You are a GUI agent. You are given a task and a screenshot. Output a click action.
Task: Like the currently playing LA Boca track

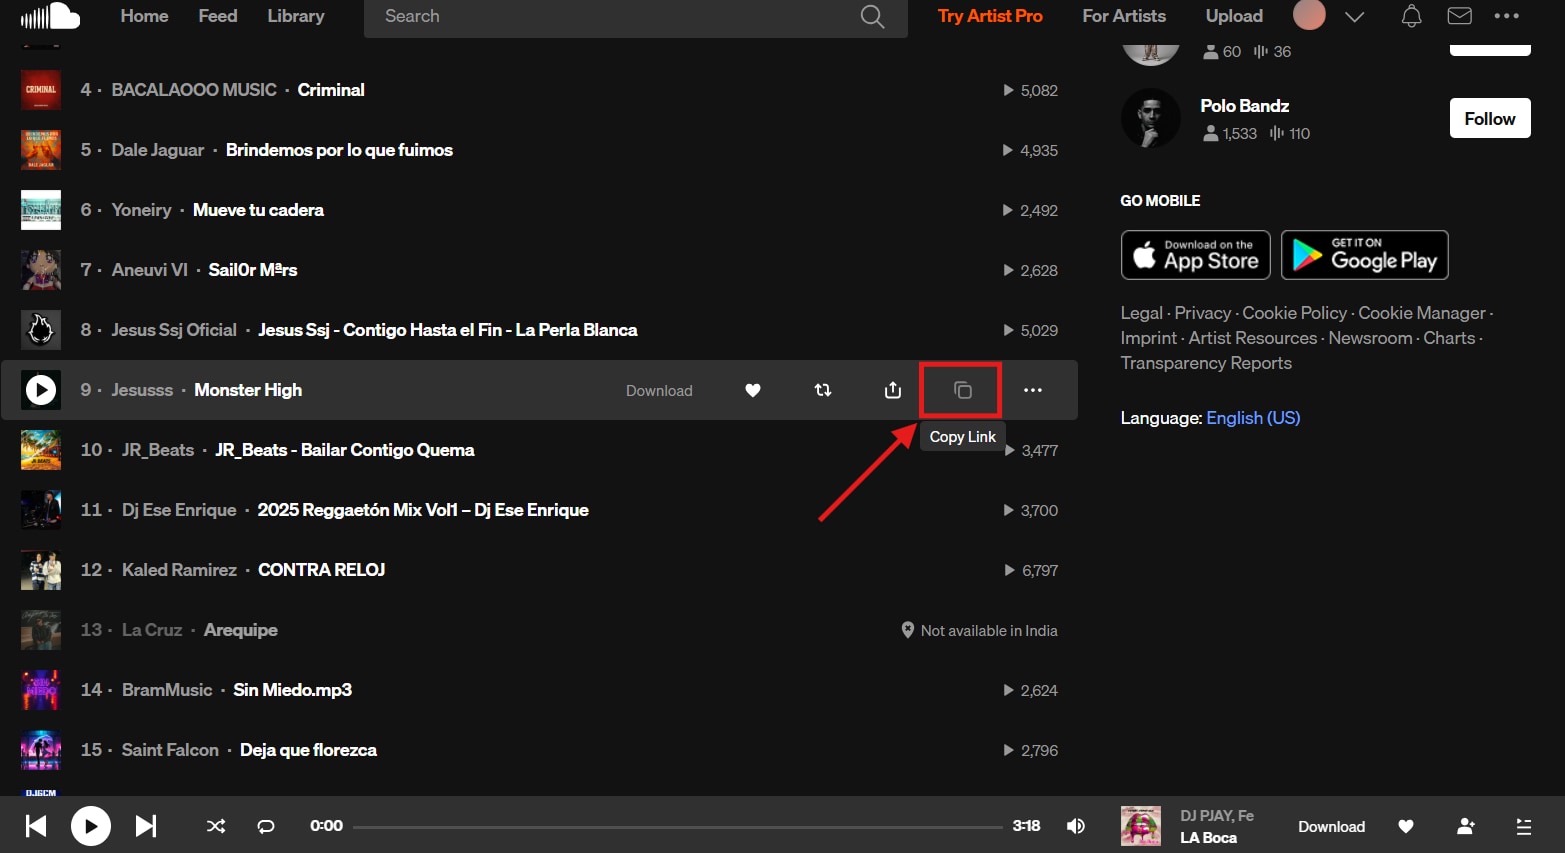[x=1405, y=826]
